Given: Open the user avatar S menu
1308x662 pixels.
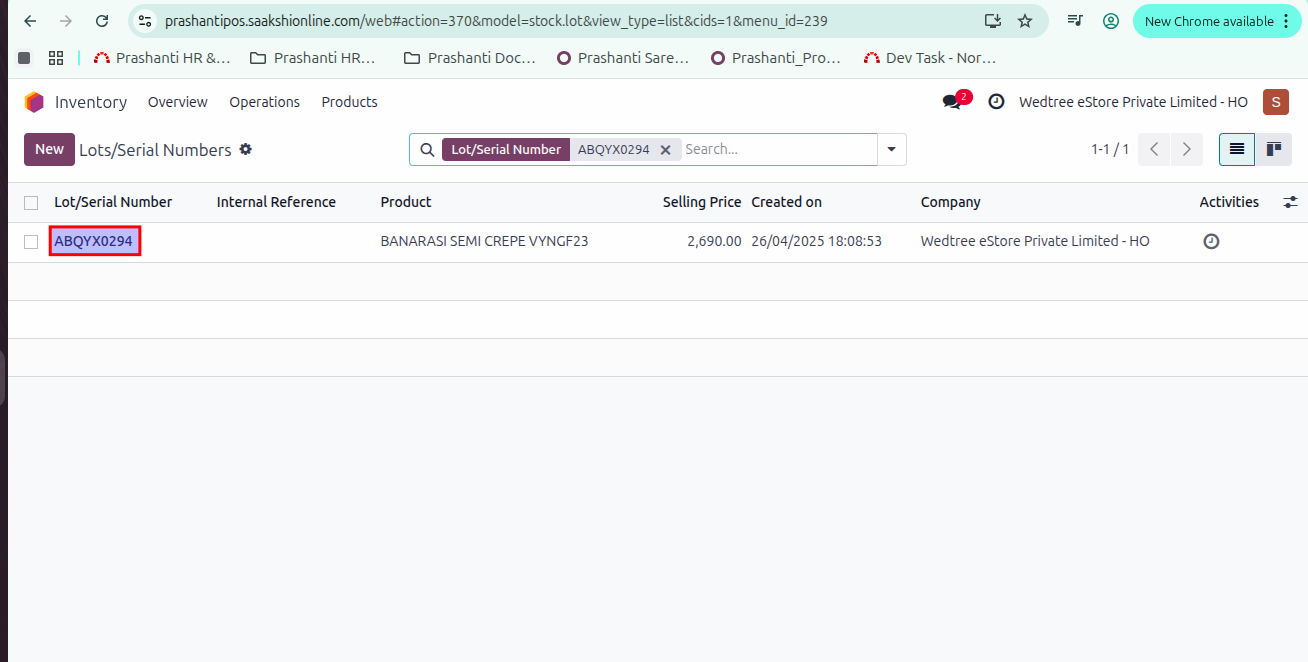Looking at the screenshot, I should pos(1275,102).
